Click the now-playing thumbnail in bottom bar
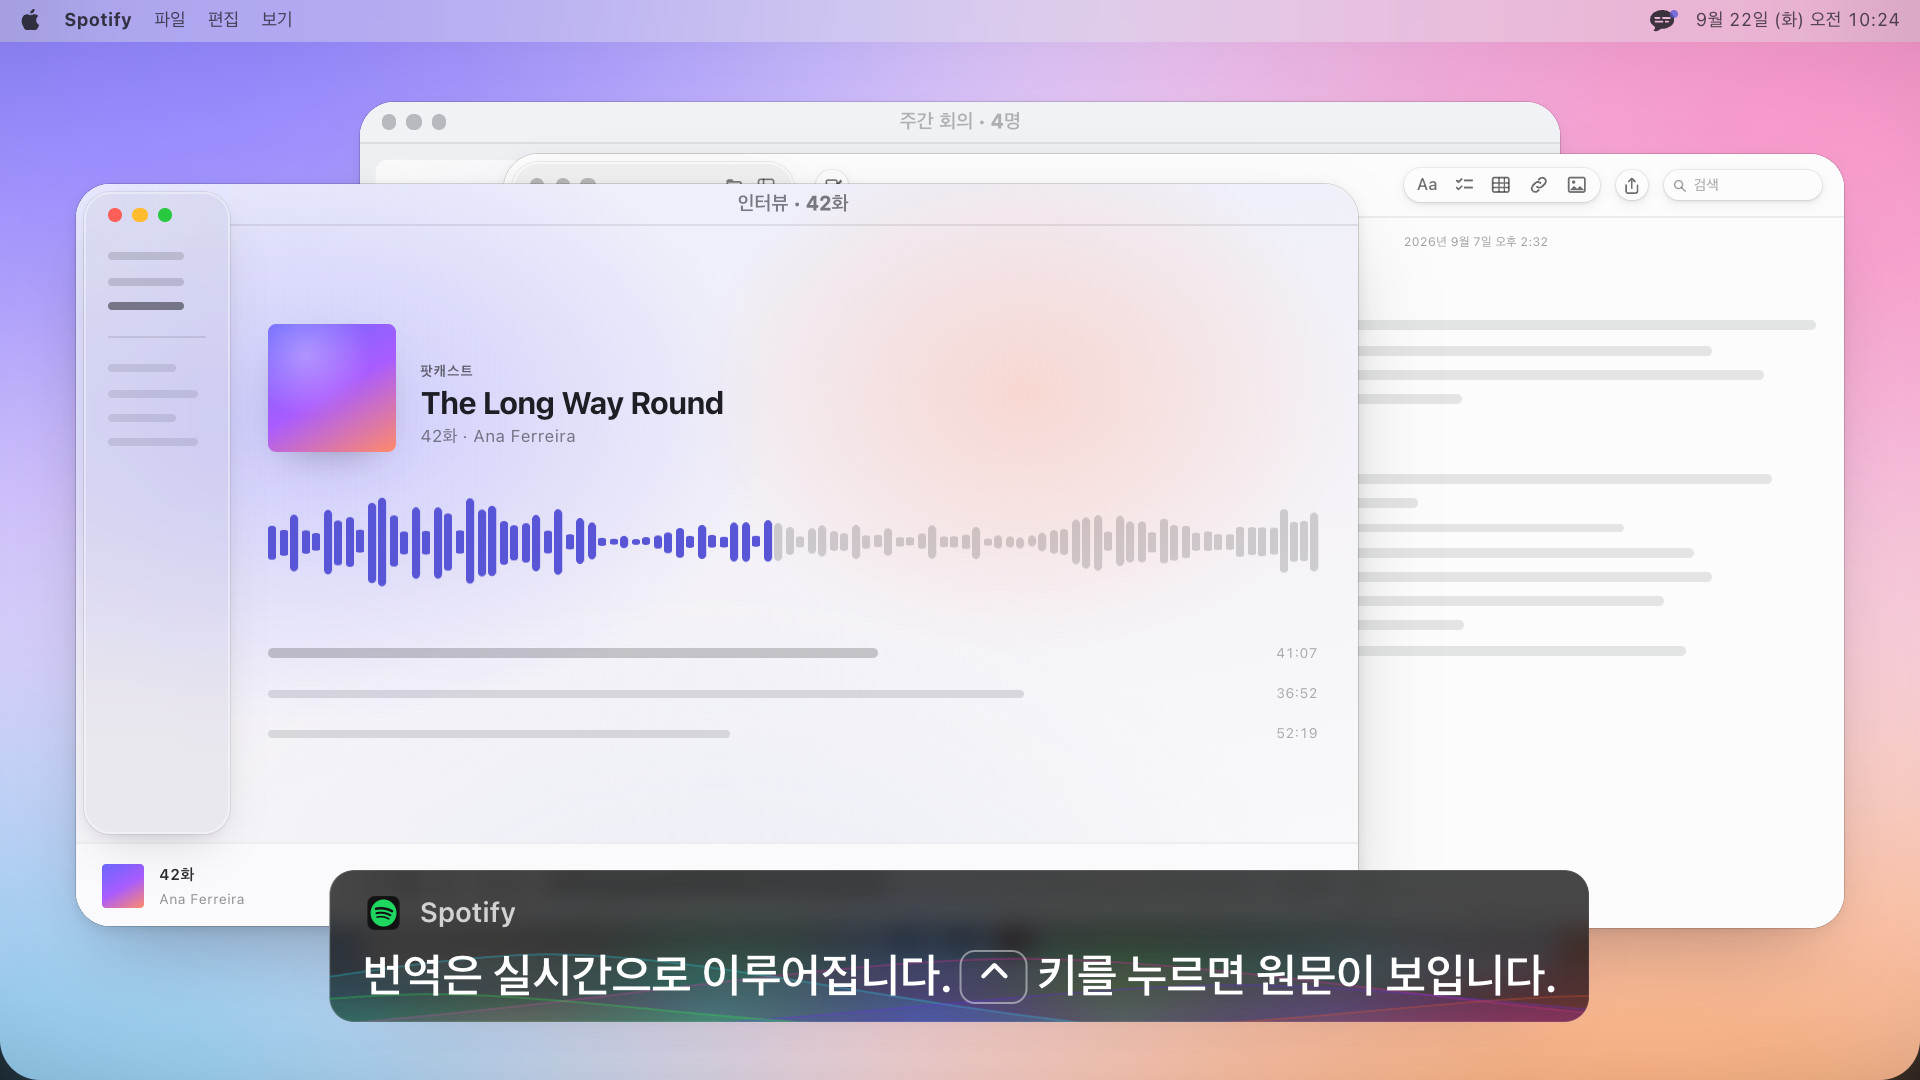The width and height of the screenshot is (1920, 1080). tap(123, 886)
